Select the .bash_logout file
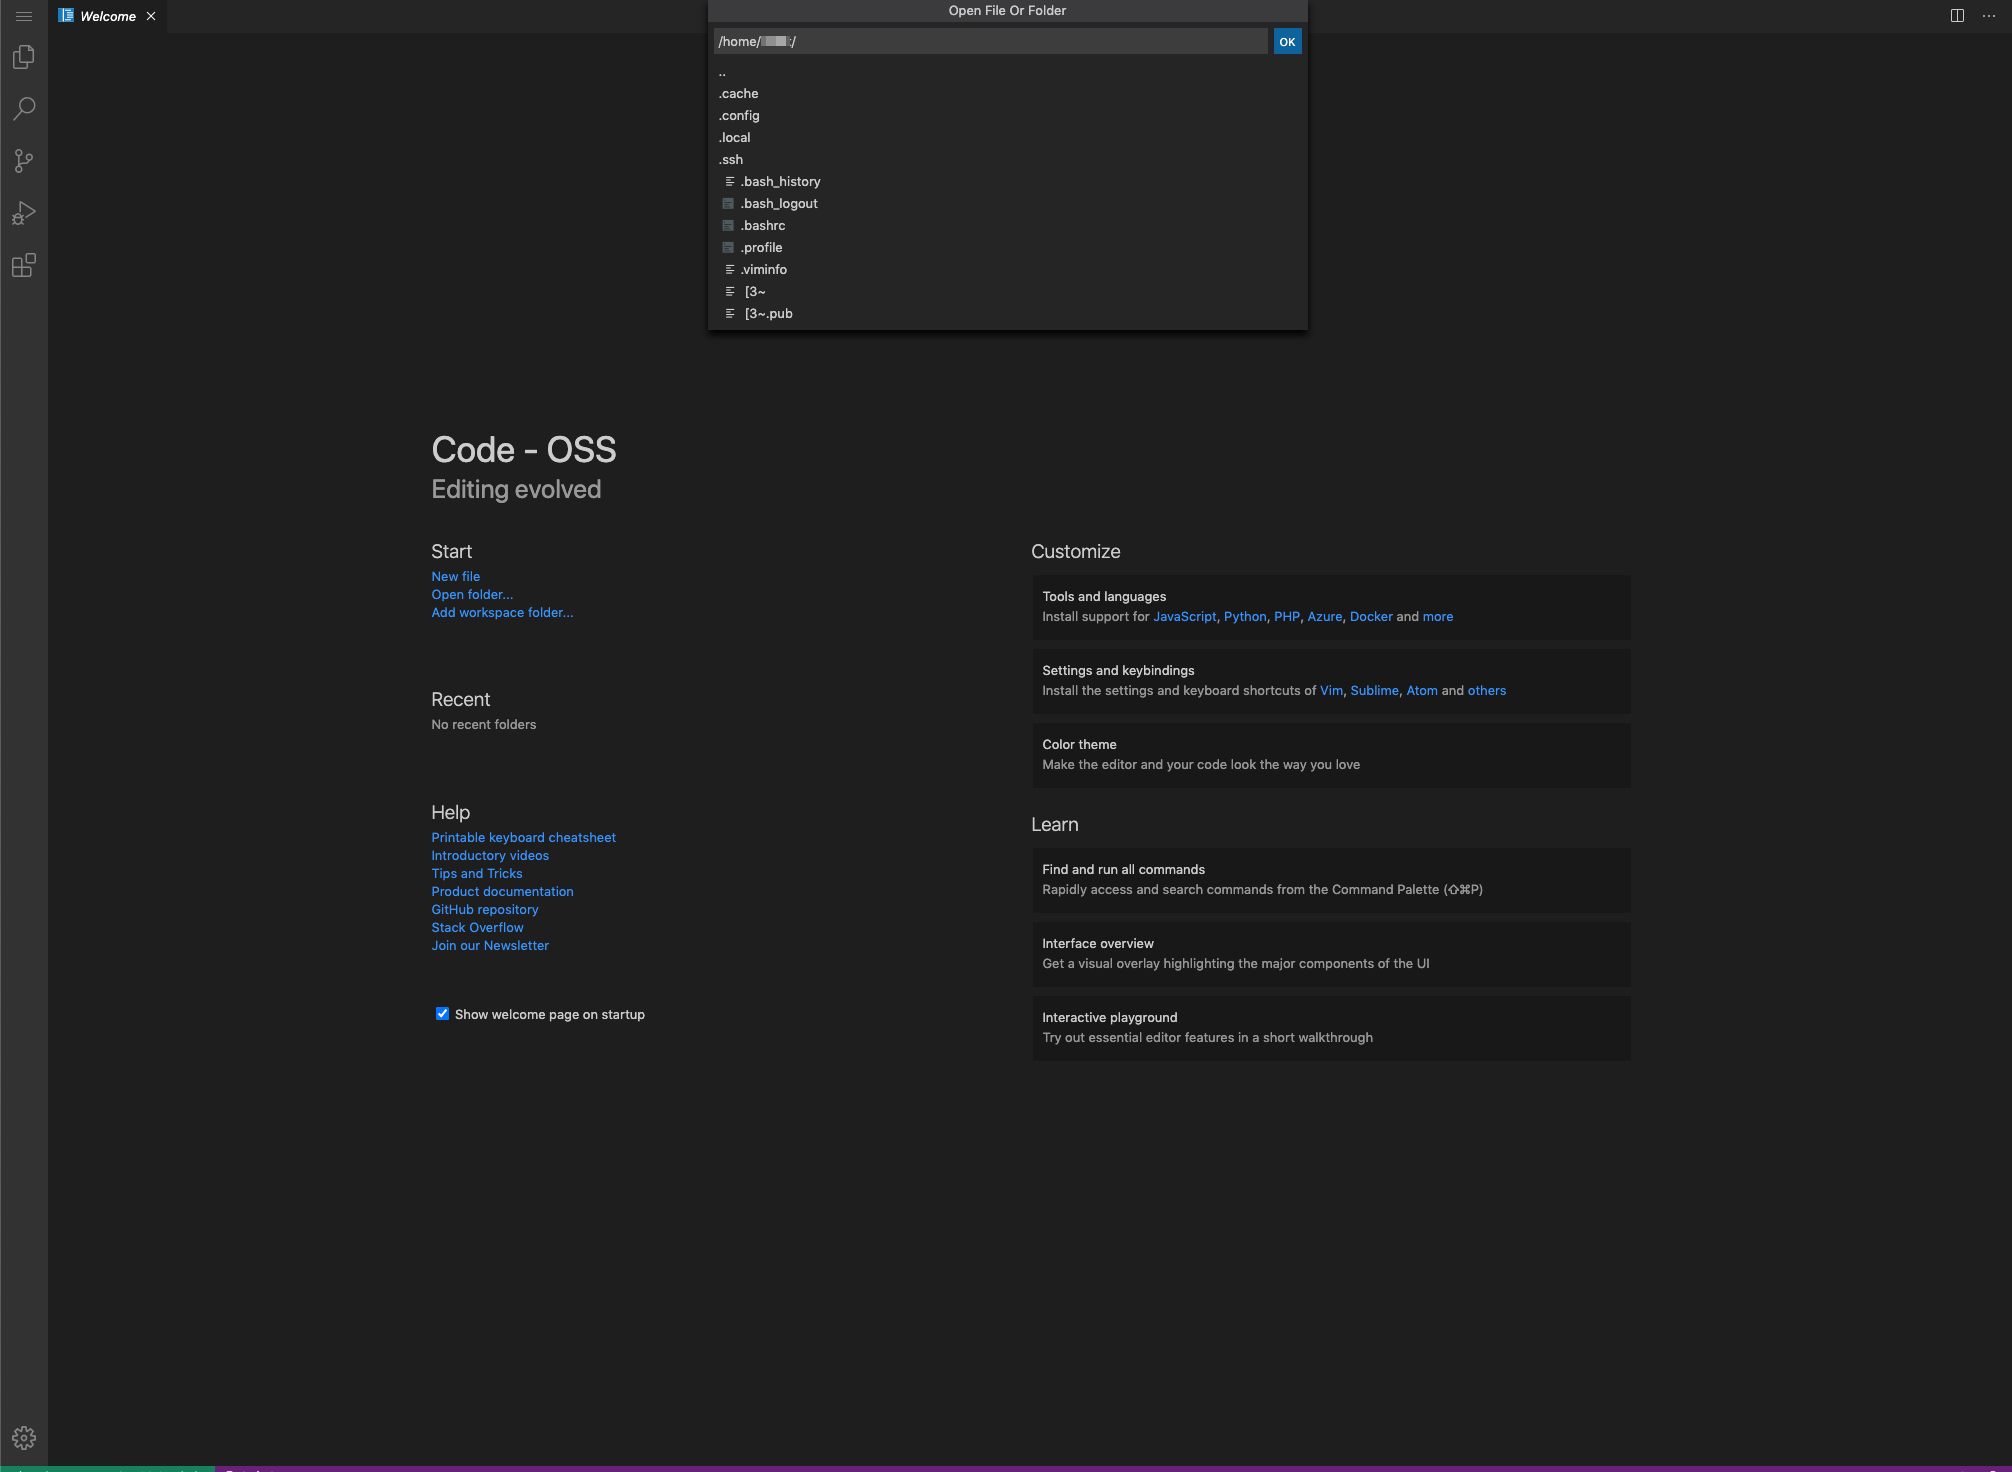The image size is (2012, 1472). [1007, 204]
